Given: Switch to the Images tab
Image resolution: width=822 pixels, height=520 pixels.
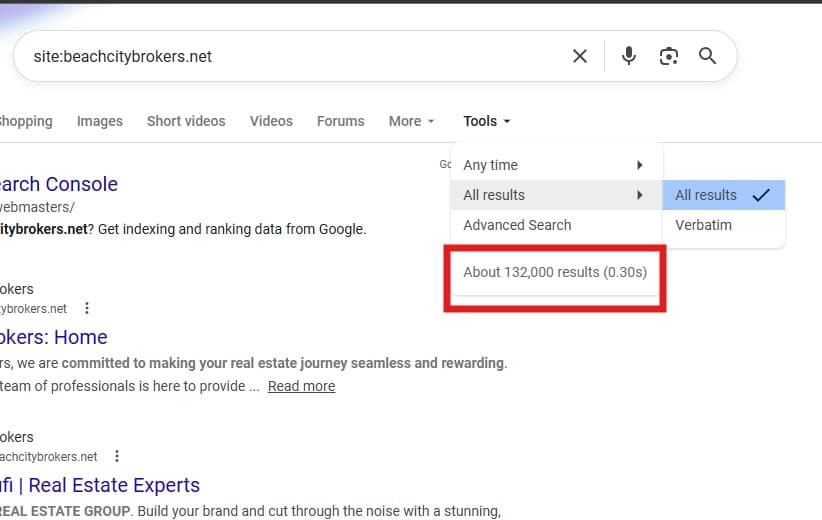Looking at the screenshot, I should point(100,121).
